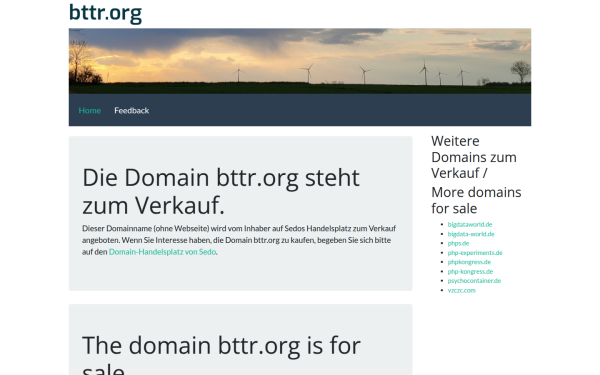The width and height of the screenshot is (600, 375).
Task: Open the phpkongress.de link
Action: [469, 262]
